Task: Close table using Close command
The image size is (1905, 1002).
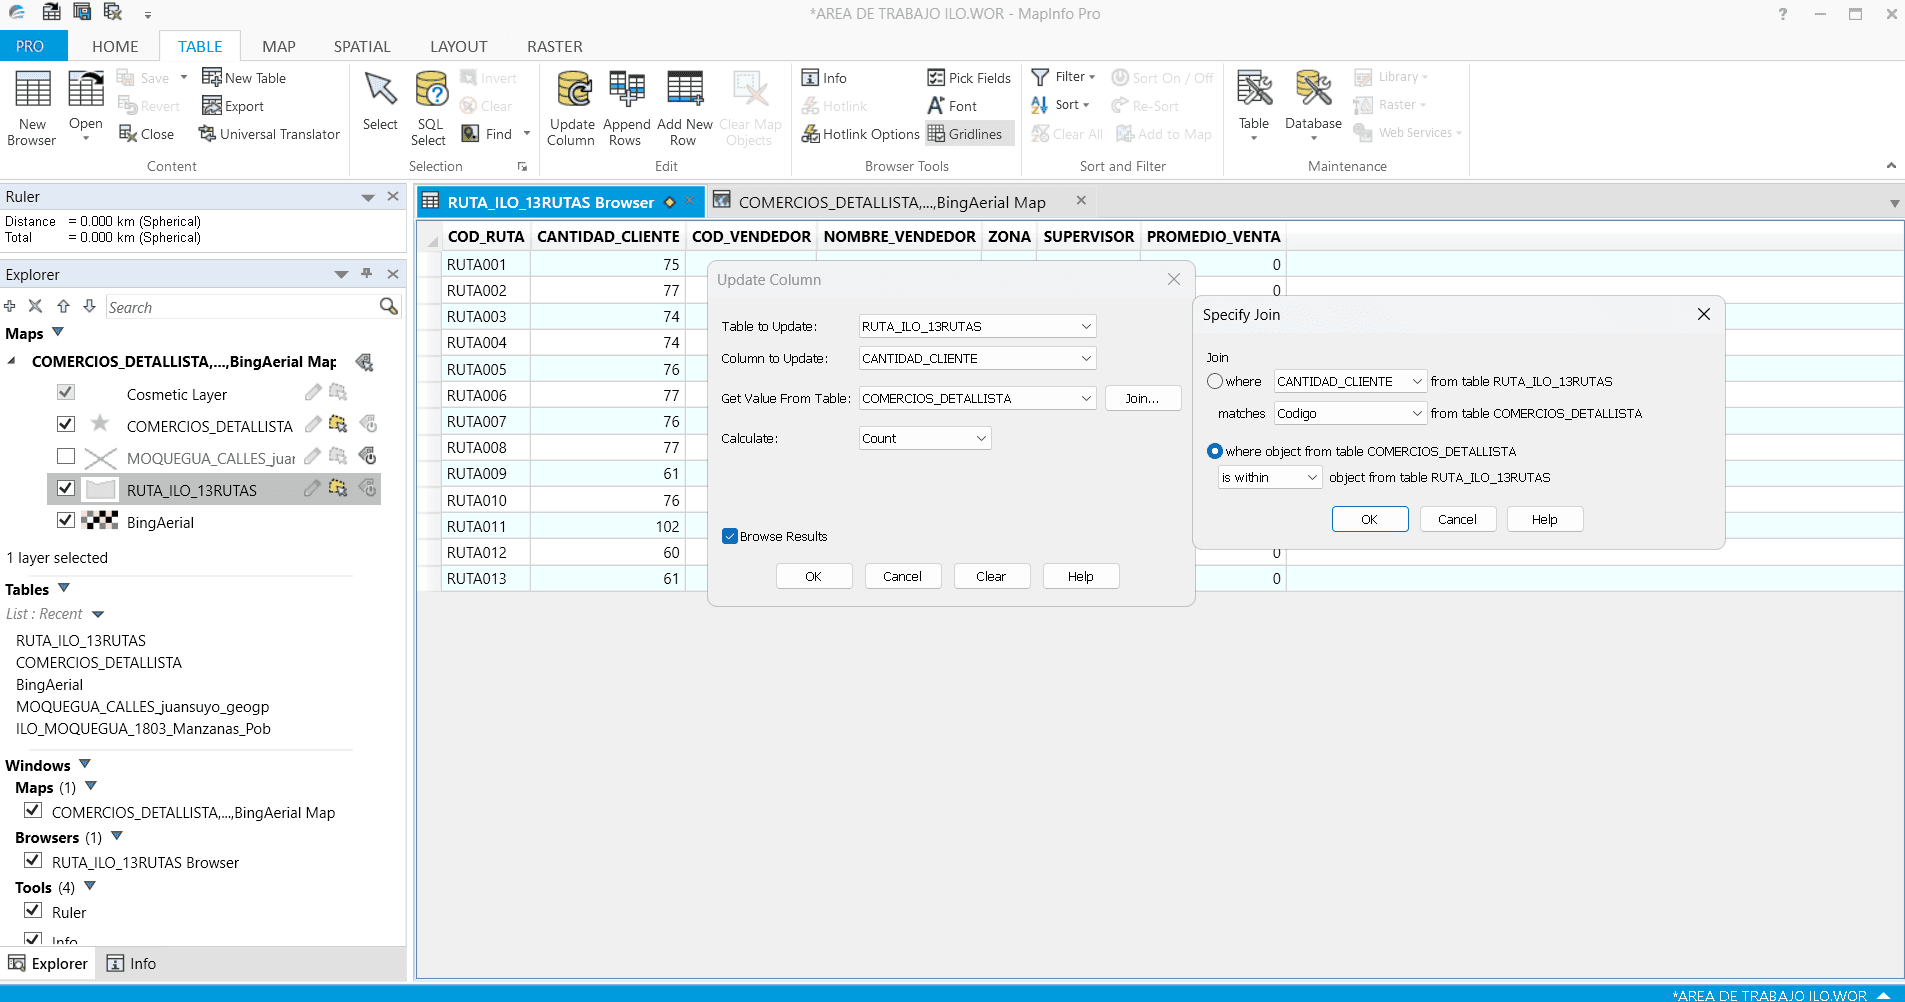Action: pyautogui.click(x=146, y=133)
